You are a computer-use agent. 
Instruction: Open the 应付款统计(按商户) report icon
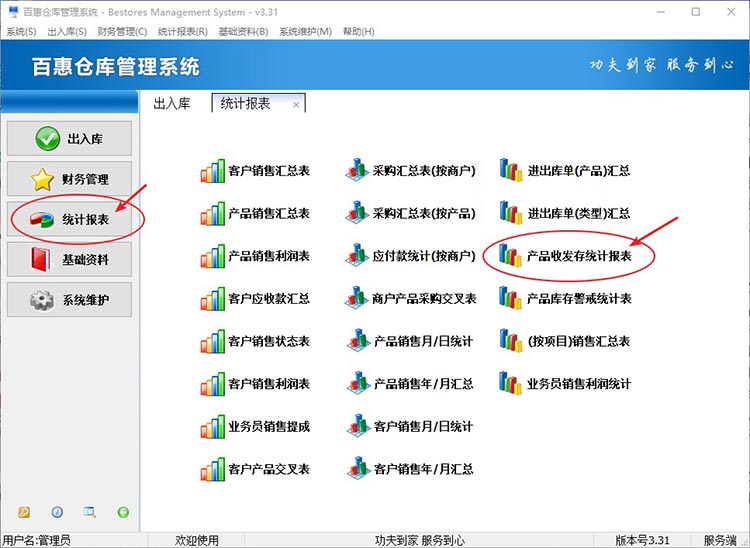(x=357, y=255)
